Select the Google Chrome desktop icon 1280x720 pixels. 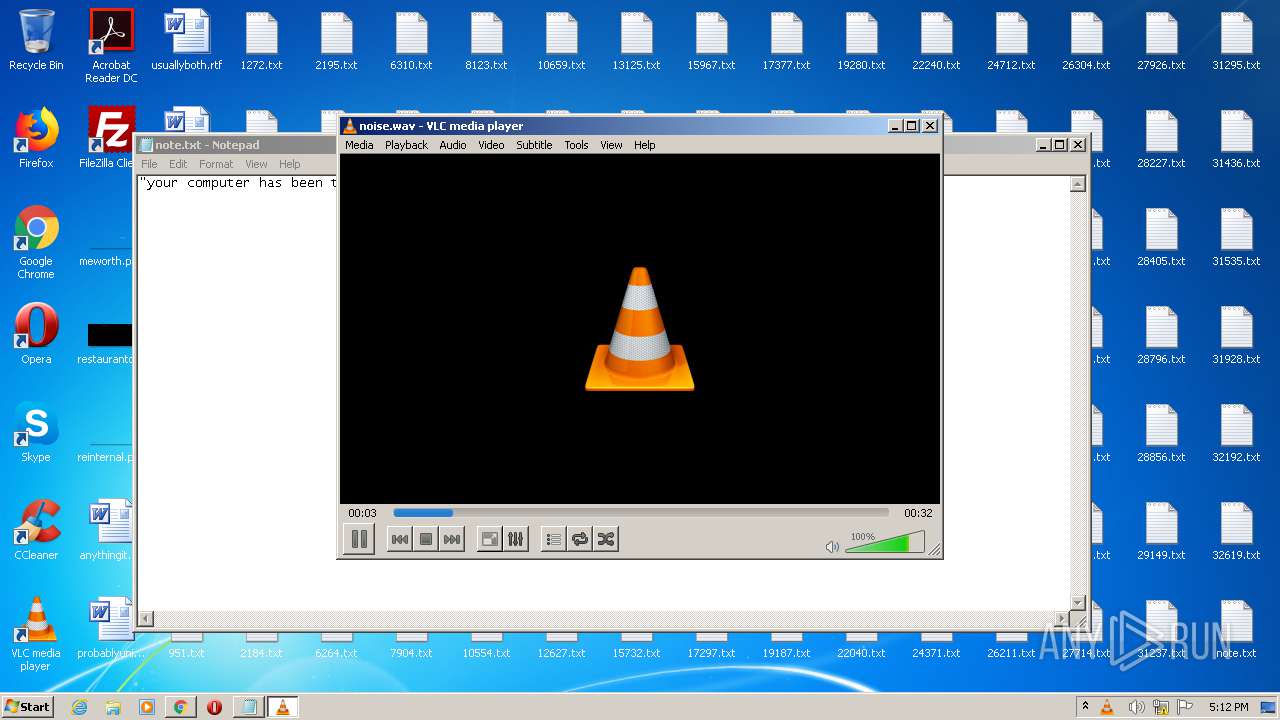pyautogui.click(x=36, y=243)
